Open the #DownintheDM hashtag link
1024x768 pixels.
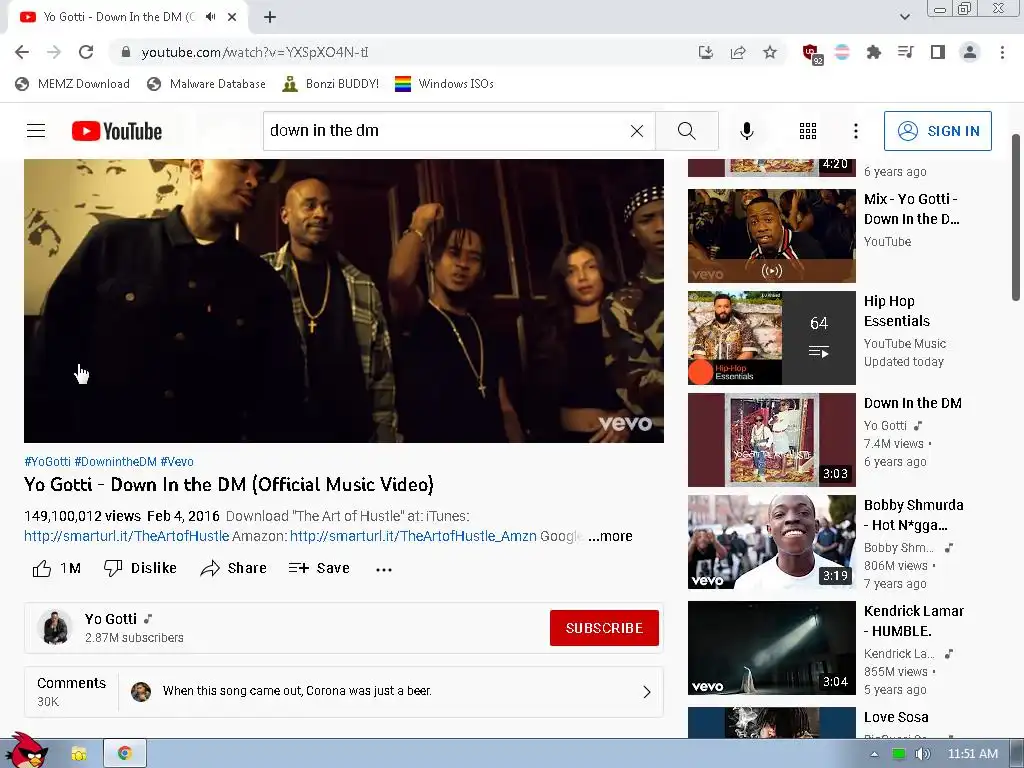click(116, 462)
